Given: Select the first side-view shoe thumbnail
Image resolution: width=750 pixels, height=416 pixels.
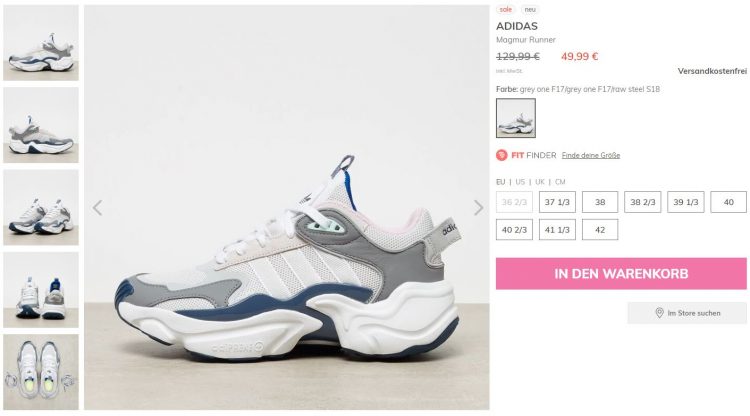Looking at the screenshot, I should point(41,43).
